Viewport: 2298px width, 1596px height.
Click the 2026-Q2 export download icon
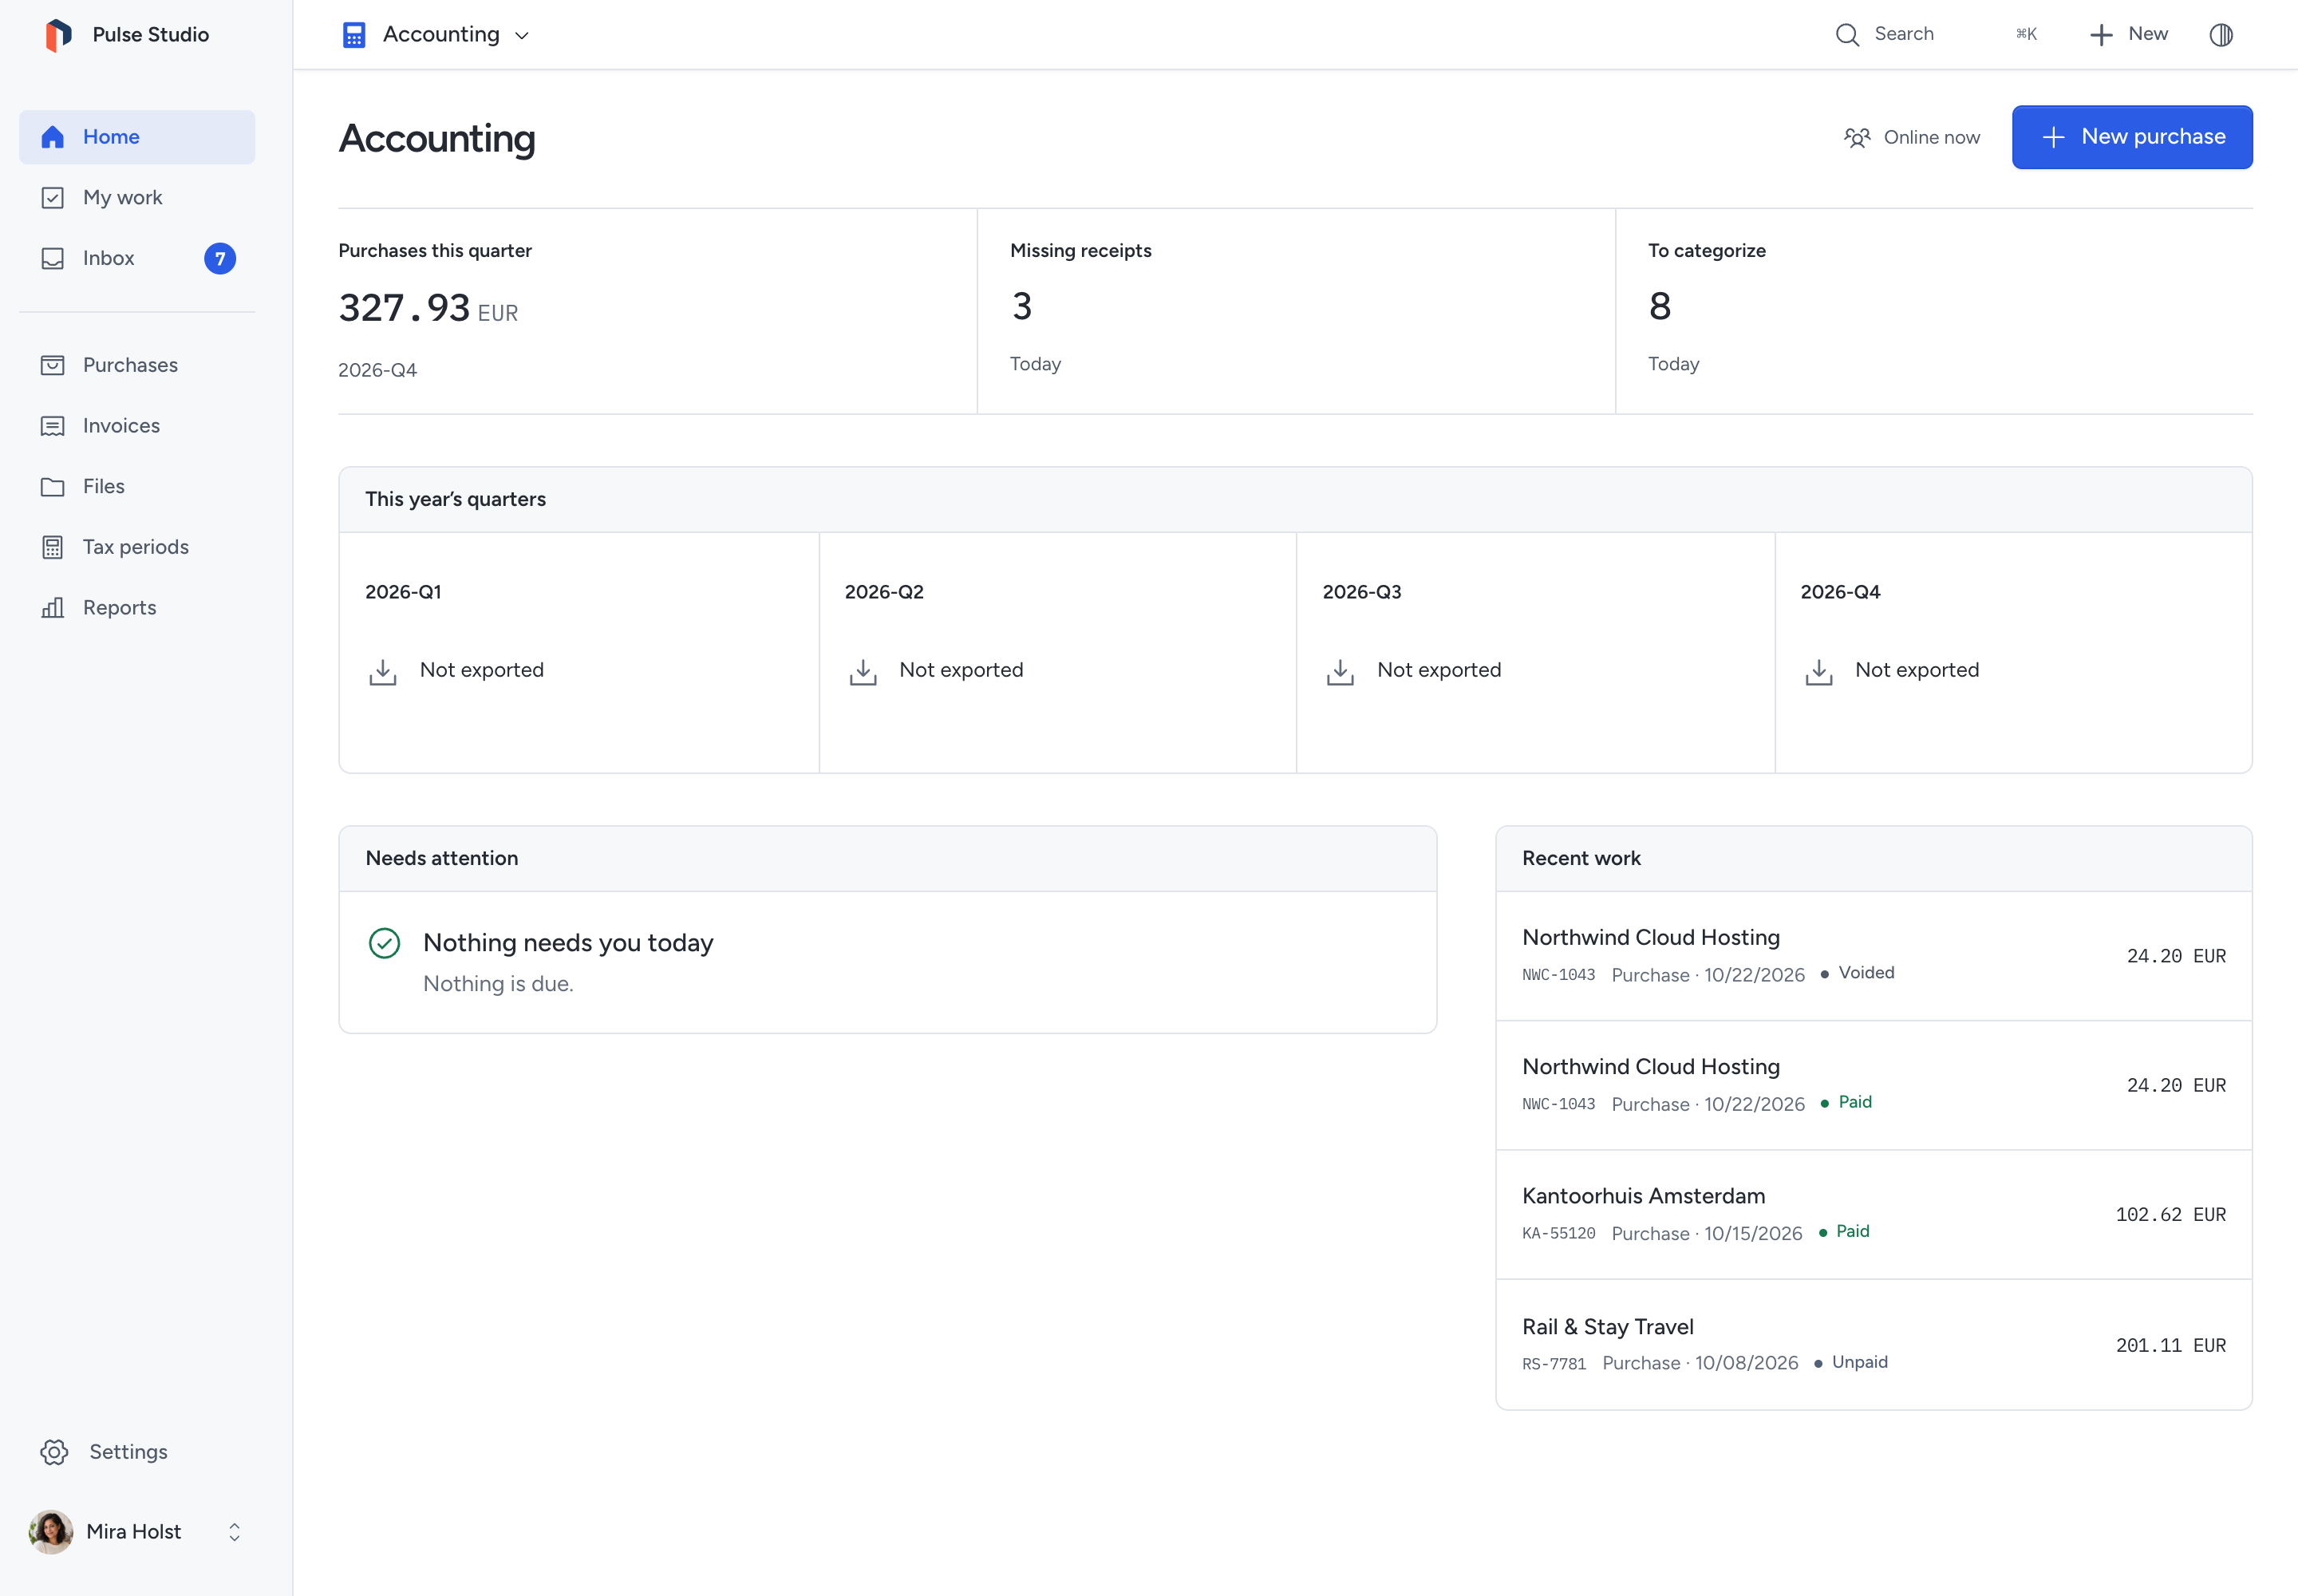coord(863,672)
